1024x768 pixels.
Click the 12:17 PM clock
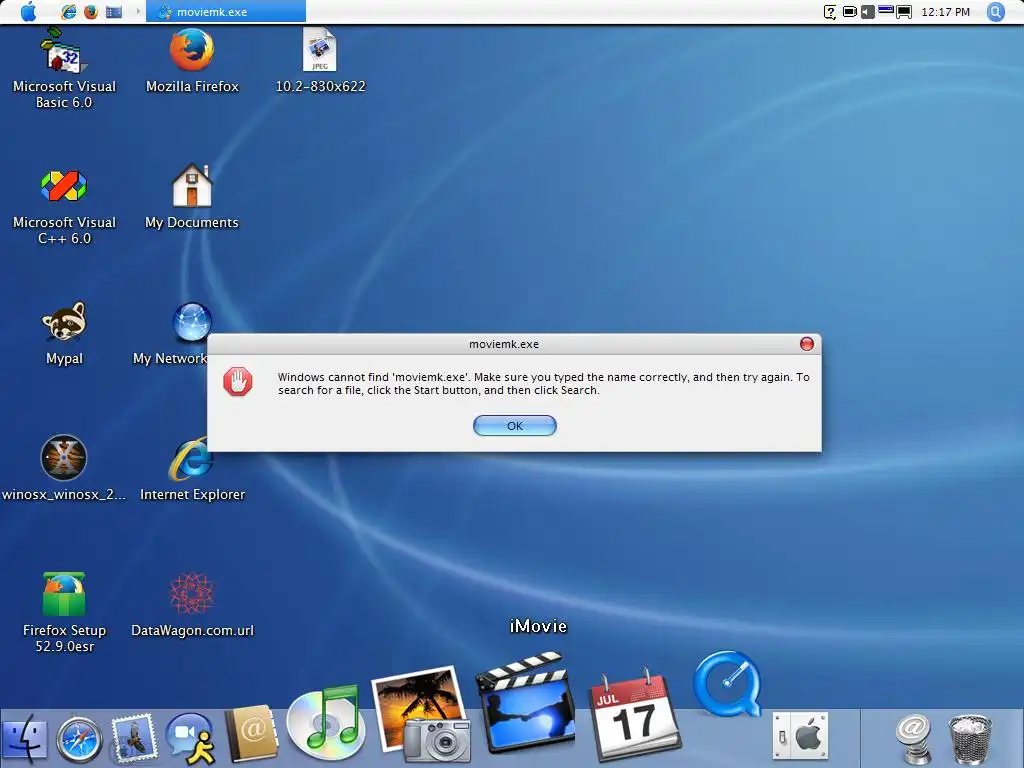945,12
